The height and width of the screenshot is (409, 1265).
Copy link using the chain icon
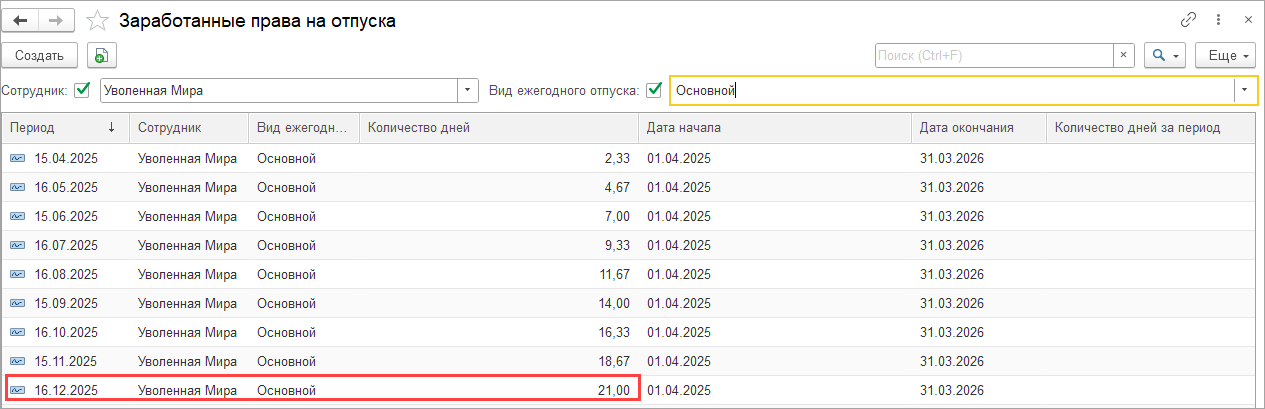(x=1189, y=20)
